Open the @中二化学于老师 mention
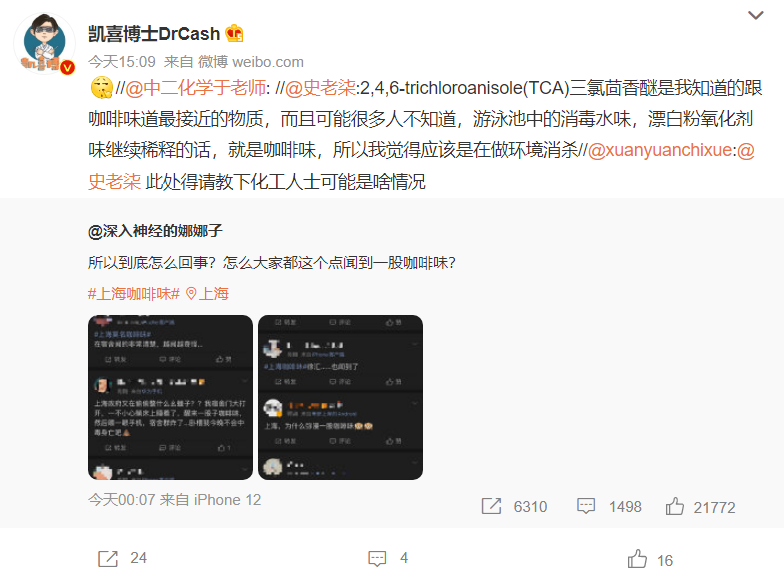784x578 pixels. pyautogui.click(x=196, y=88)
